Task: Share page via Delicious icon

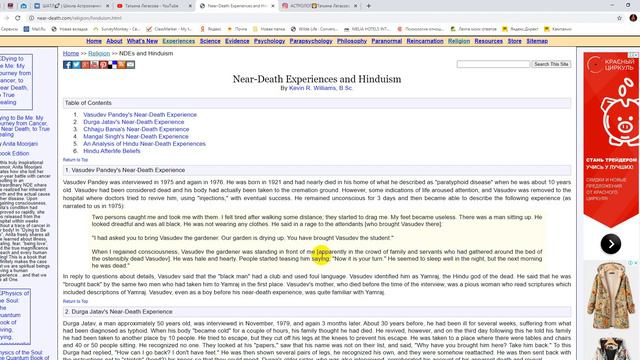Action: click(x=112, y=65)
